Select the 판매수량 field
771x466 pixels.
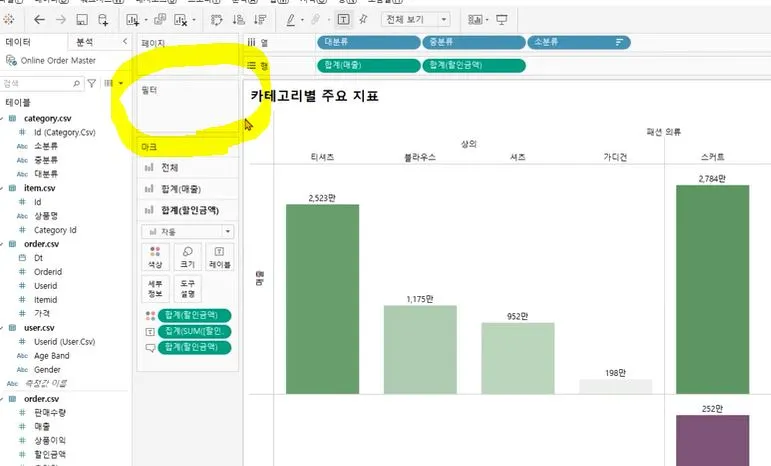point(50,413)
